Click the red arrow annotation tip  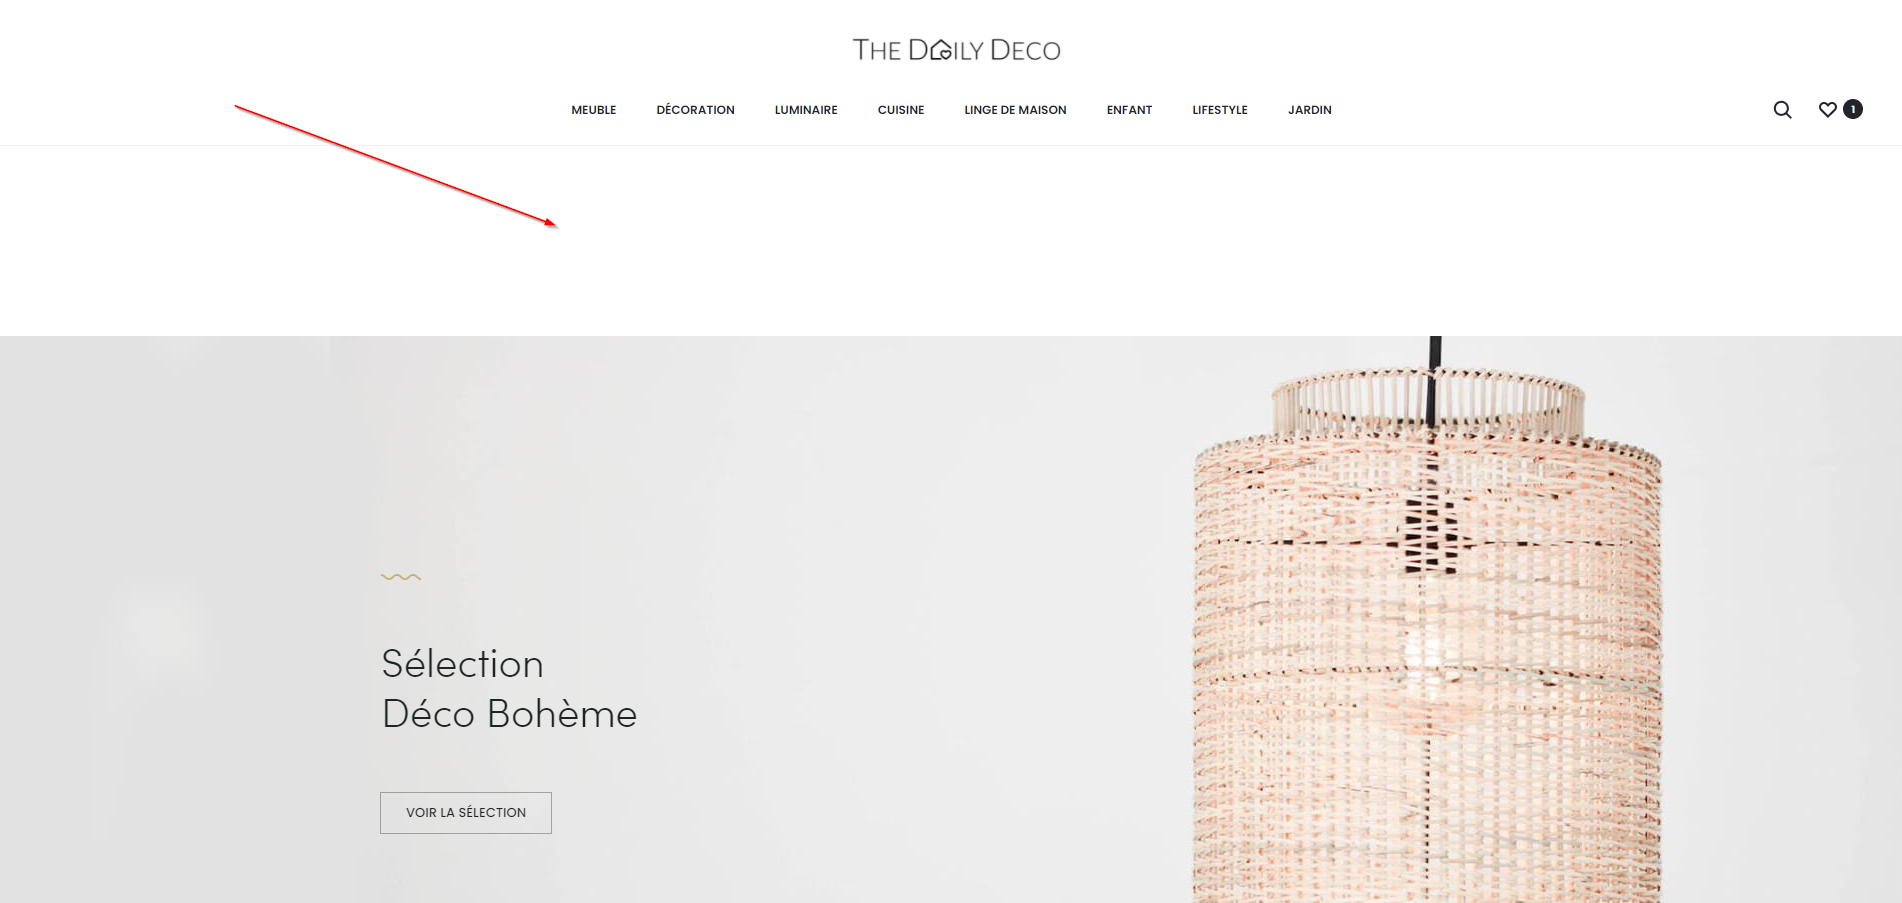pos(555,226)
